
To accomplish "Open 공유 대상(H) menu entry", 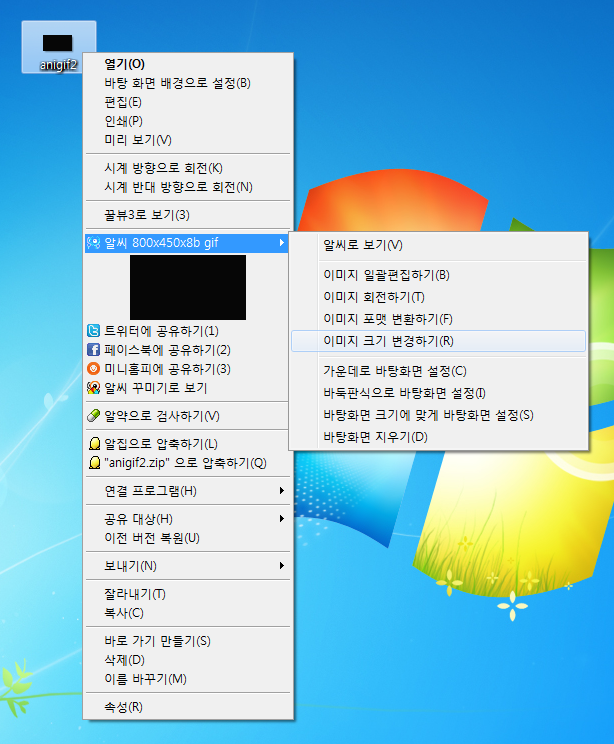I will click(187, 519).
